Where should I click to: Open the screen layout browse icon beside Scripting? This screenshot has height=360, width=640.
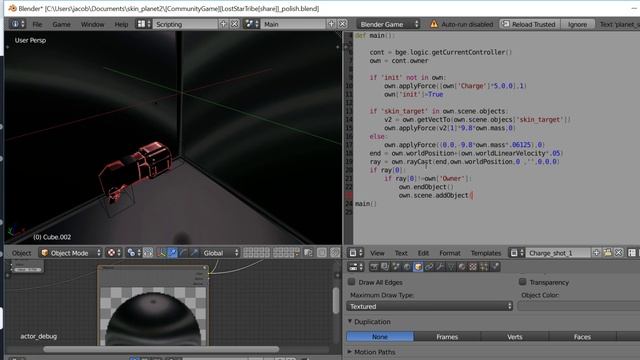click(144, 24)
